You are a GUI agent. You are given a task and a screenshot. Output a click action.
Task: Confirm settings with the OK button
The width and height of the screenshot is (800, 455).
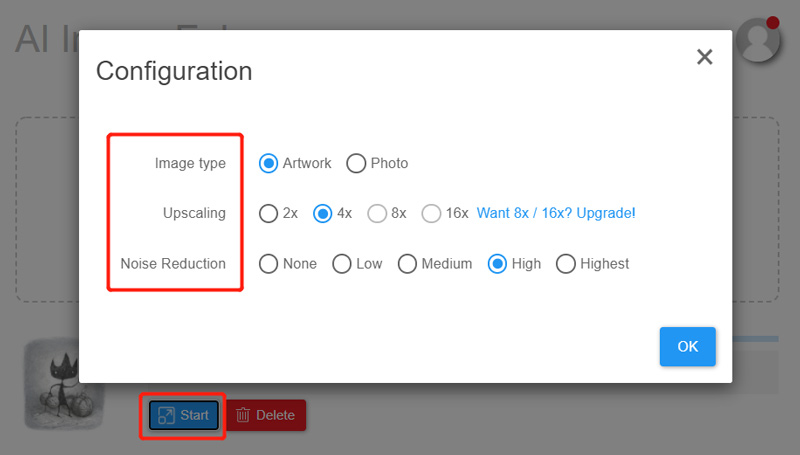[687, 346]
